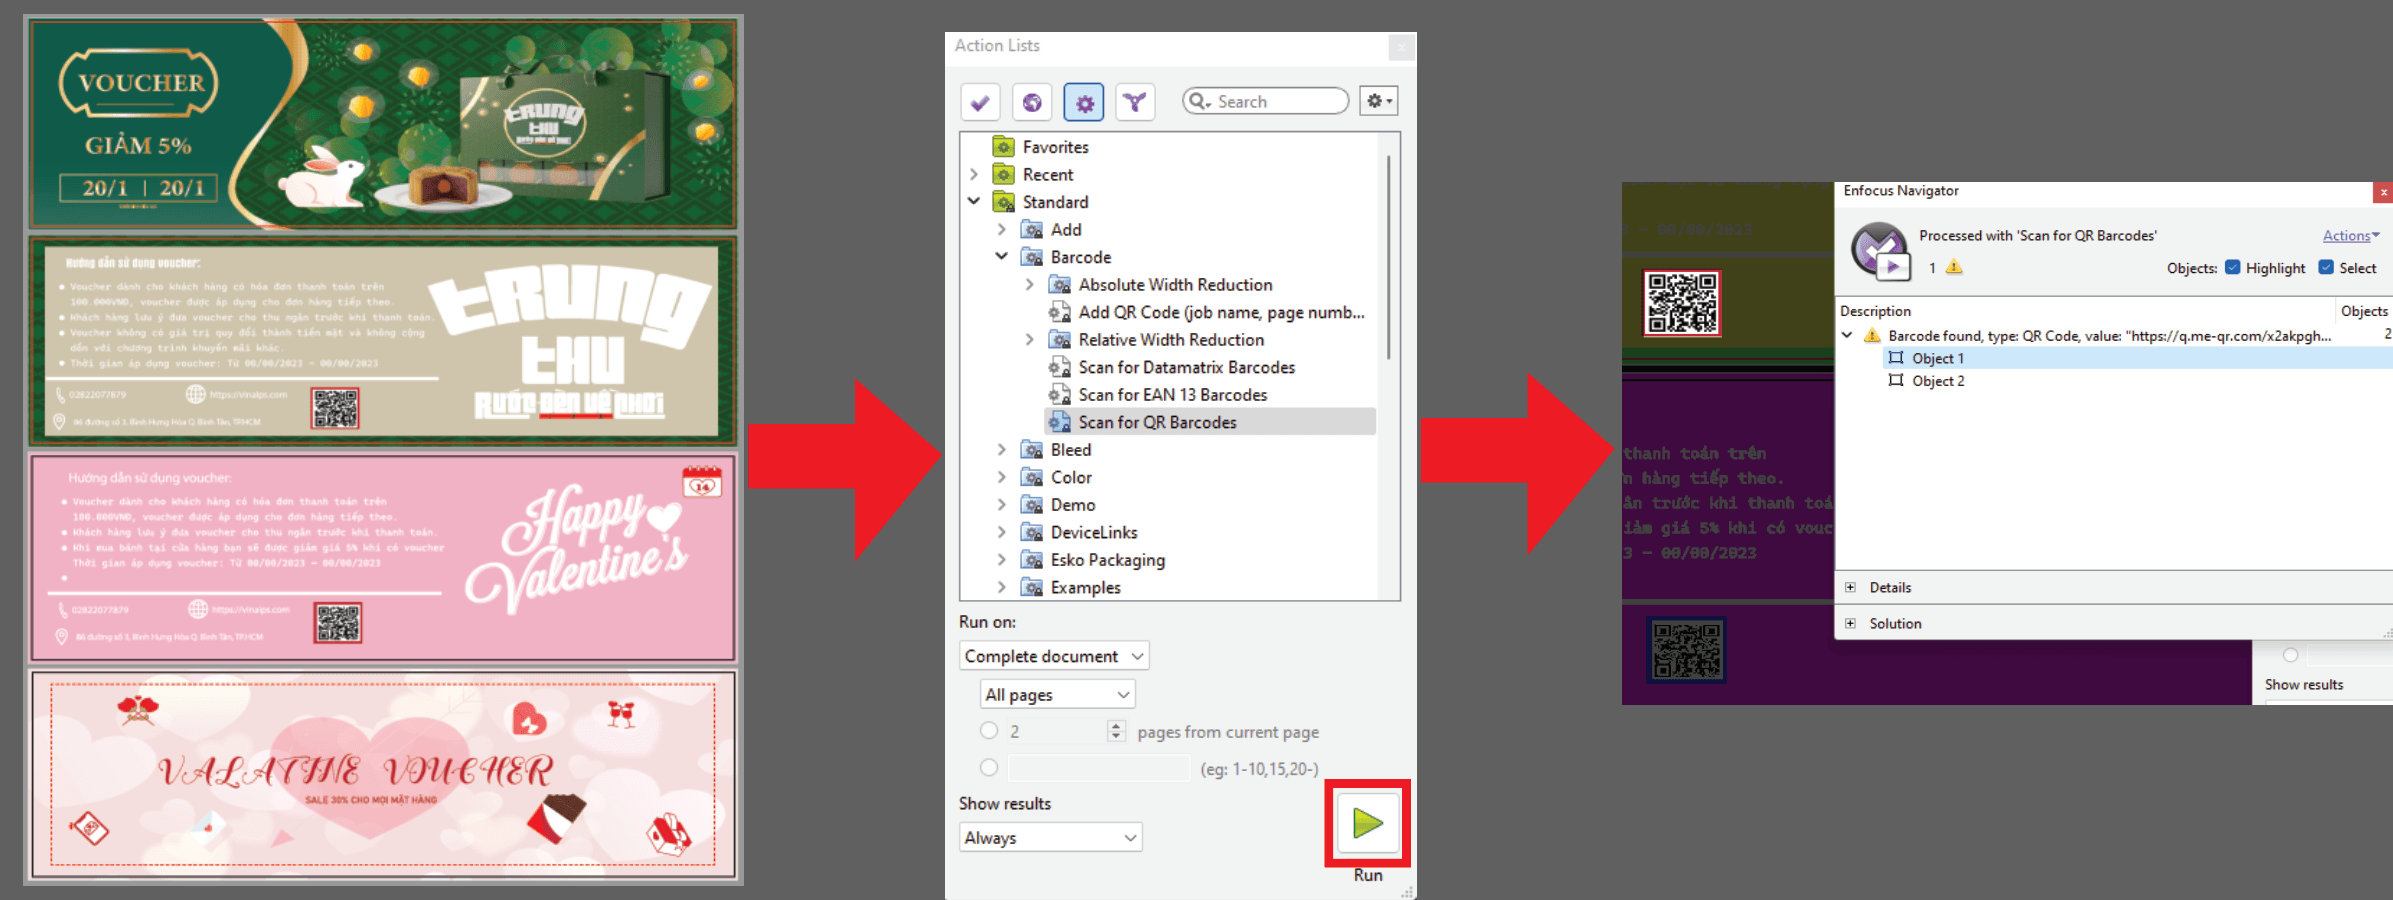Click the Show results button
Screen dimensions: 2393x900
pos(2304,684)
